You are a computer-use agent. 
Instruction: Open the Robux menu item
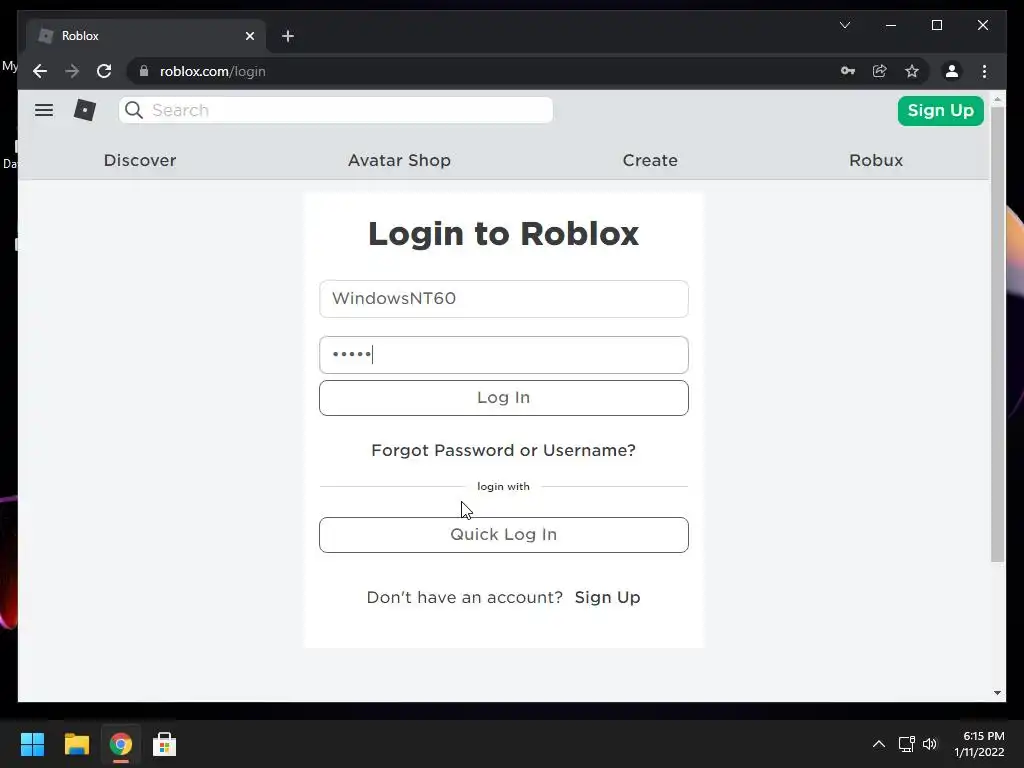tap(876, 160)
